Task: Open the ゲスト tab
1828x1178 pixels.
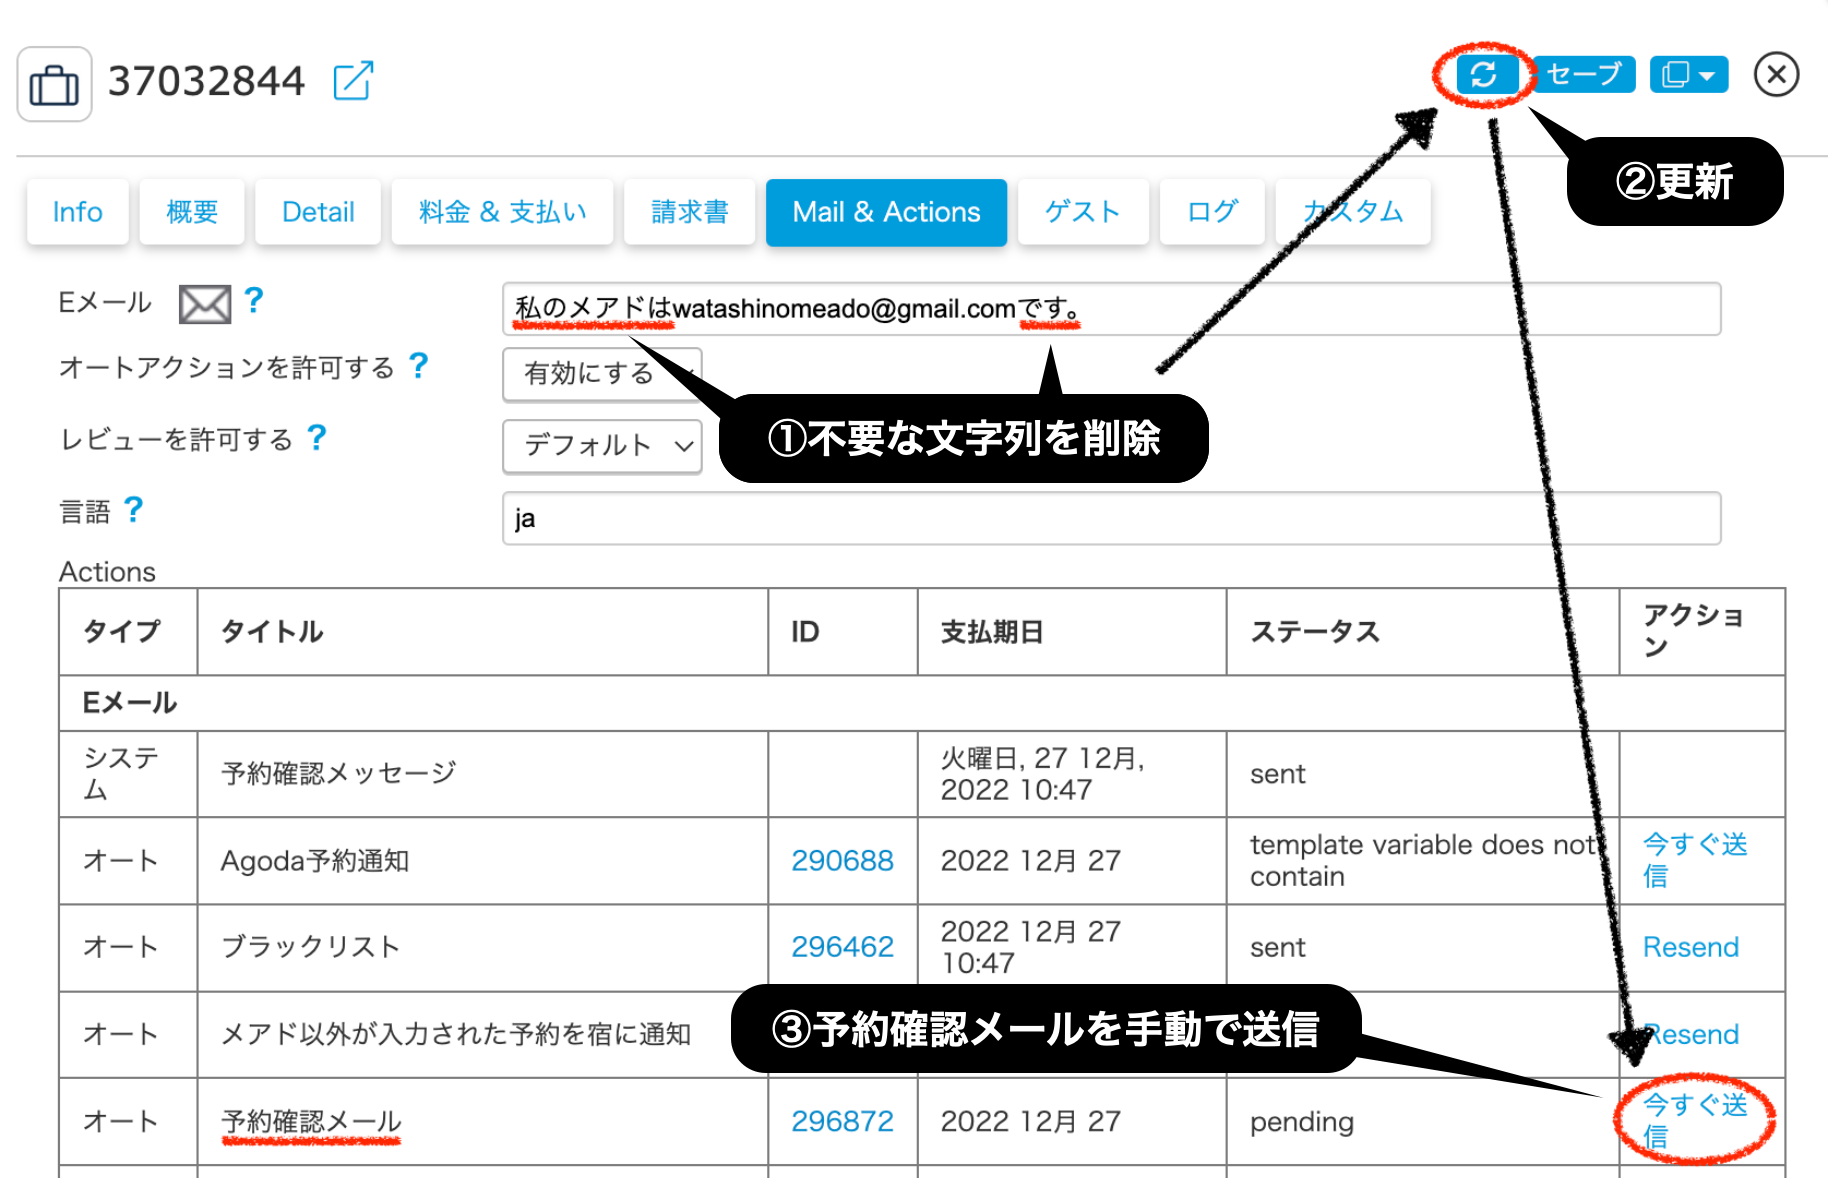Action: [1082, 212]
